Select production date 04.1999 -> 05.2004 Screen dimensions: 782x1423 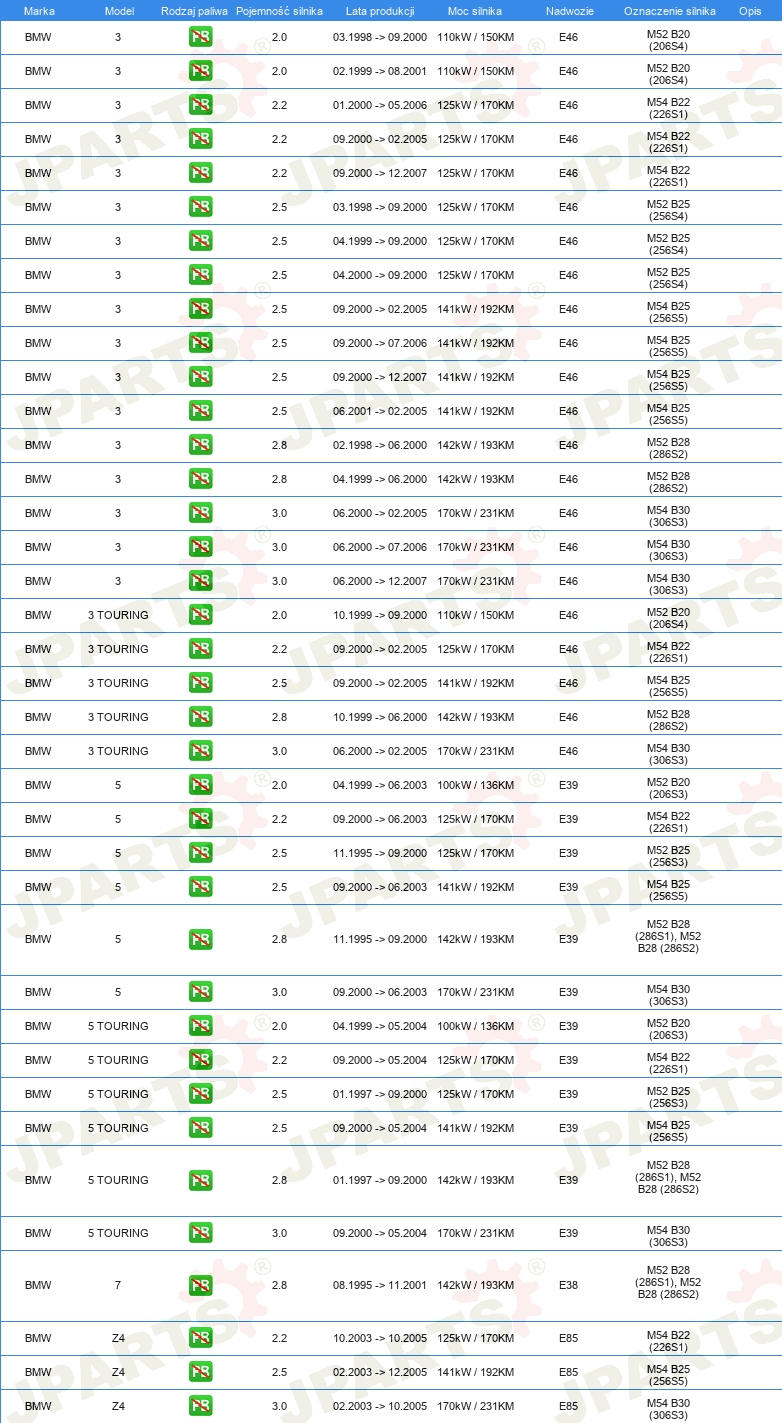tap(380, 1026)
